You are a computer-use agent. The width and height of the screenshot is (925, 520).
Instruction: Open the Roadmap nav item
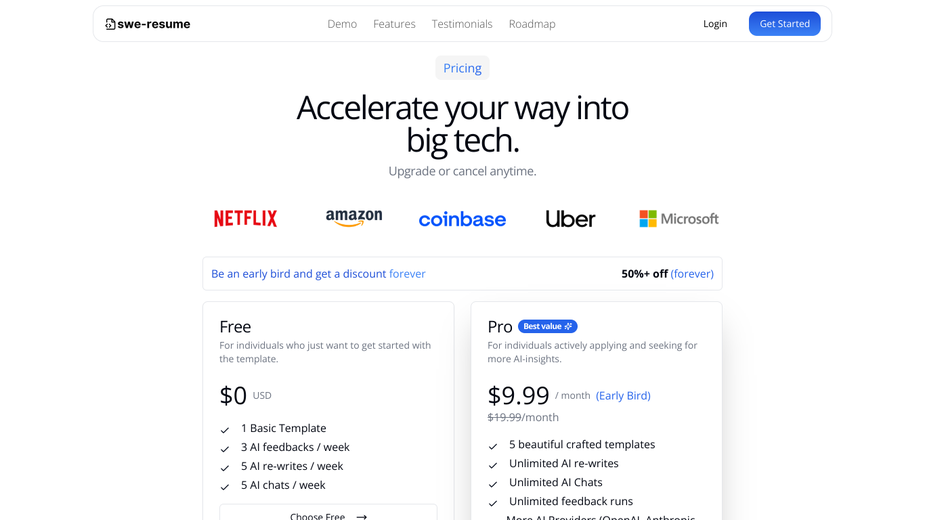[x=532, y=24]
